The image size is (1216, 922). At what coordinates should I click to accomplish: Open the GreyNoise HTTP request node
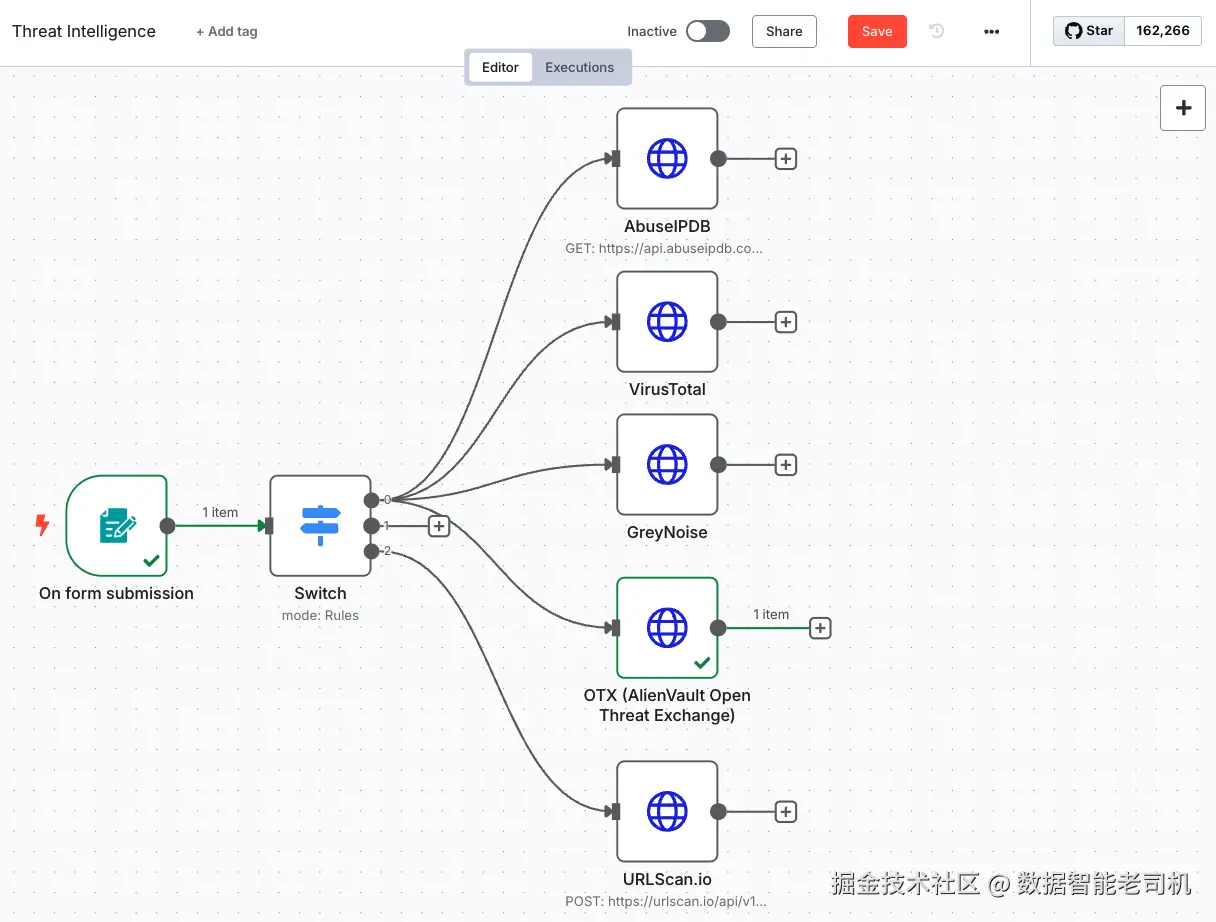[x=667, y=464]
